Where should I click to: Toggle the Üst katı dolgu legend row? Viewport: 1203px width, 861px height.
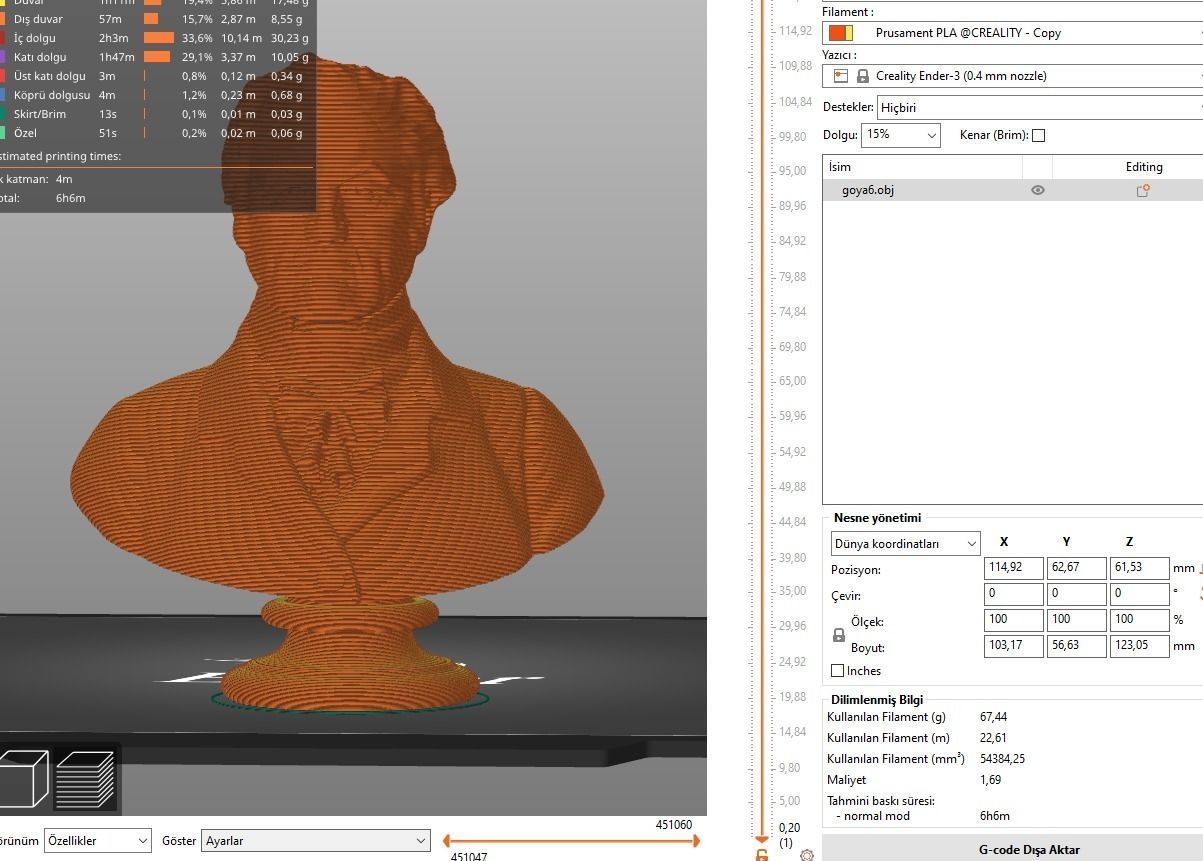[x=156, y=76]
